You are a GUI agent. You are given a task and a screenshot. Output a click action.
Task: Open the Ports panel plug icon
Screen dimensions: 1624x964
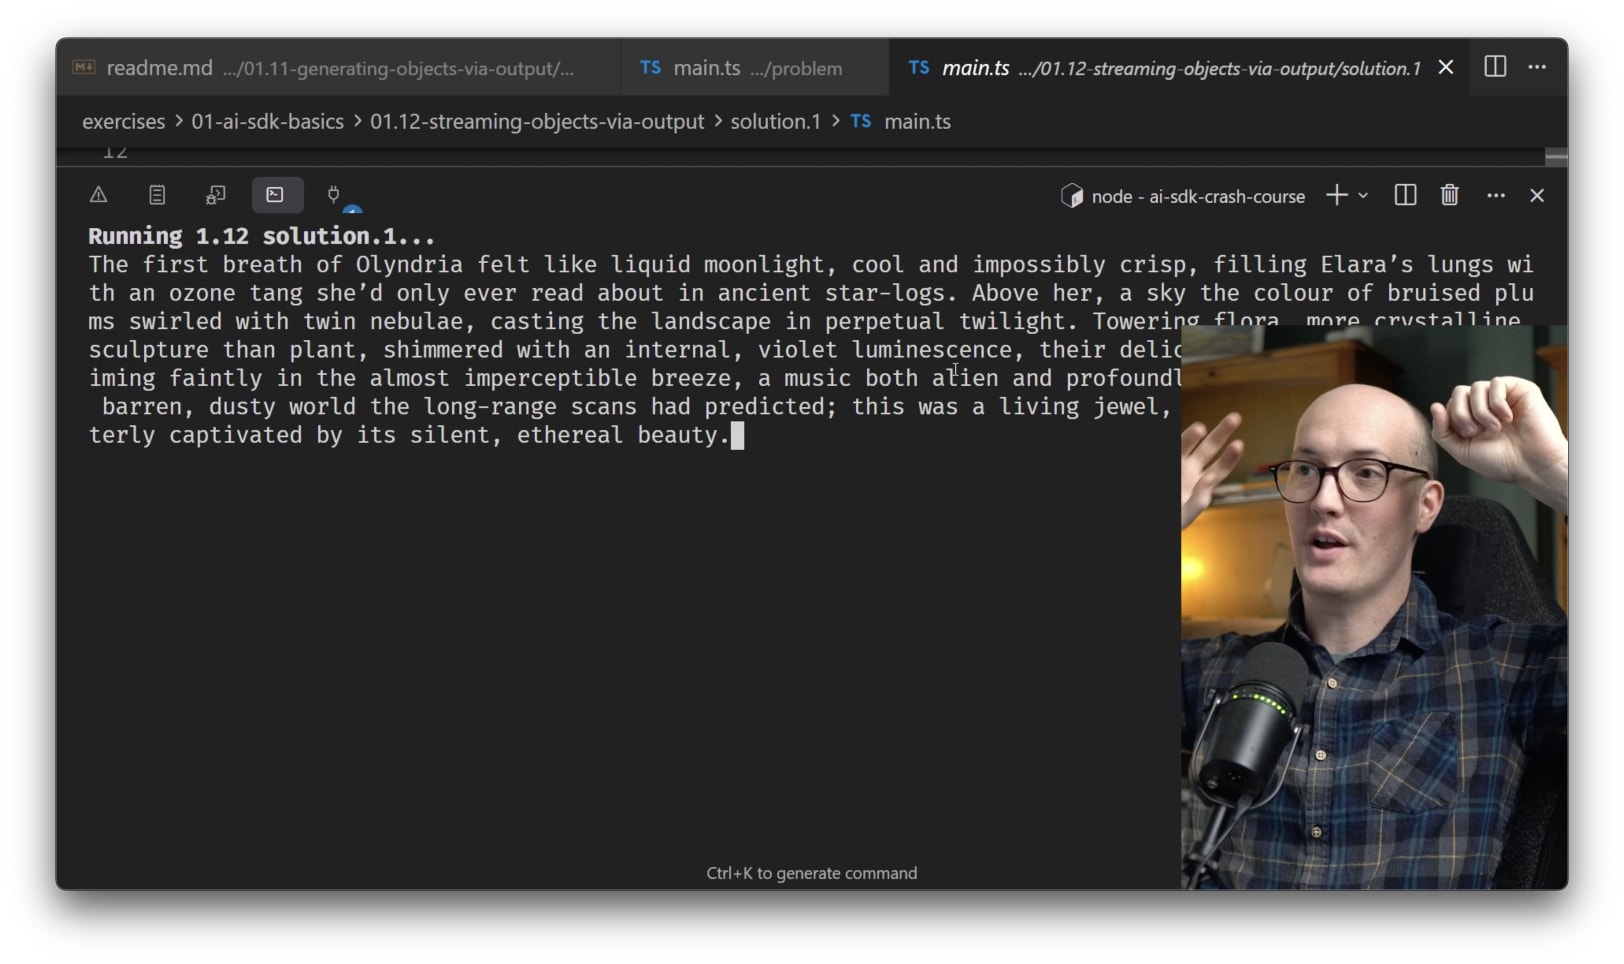click(334, 195)
